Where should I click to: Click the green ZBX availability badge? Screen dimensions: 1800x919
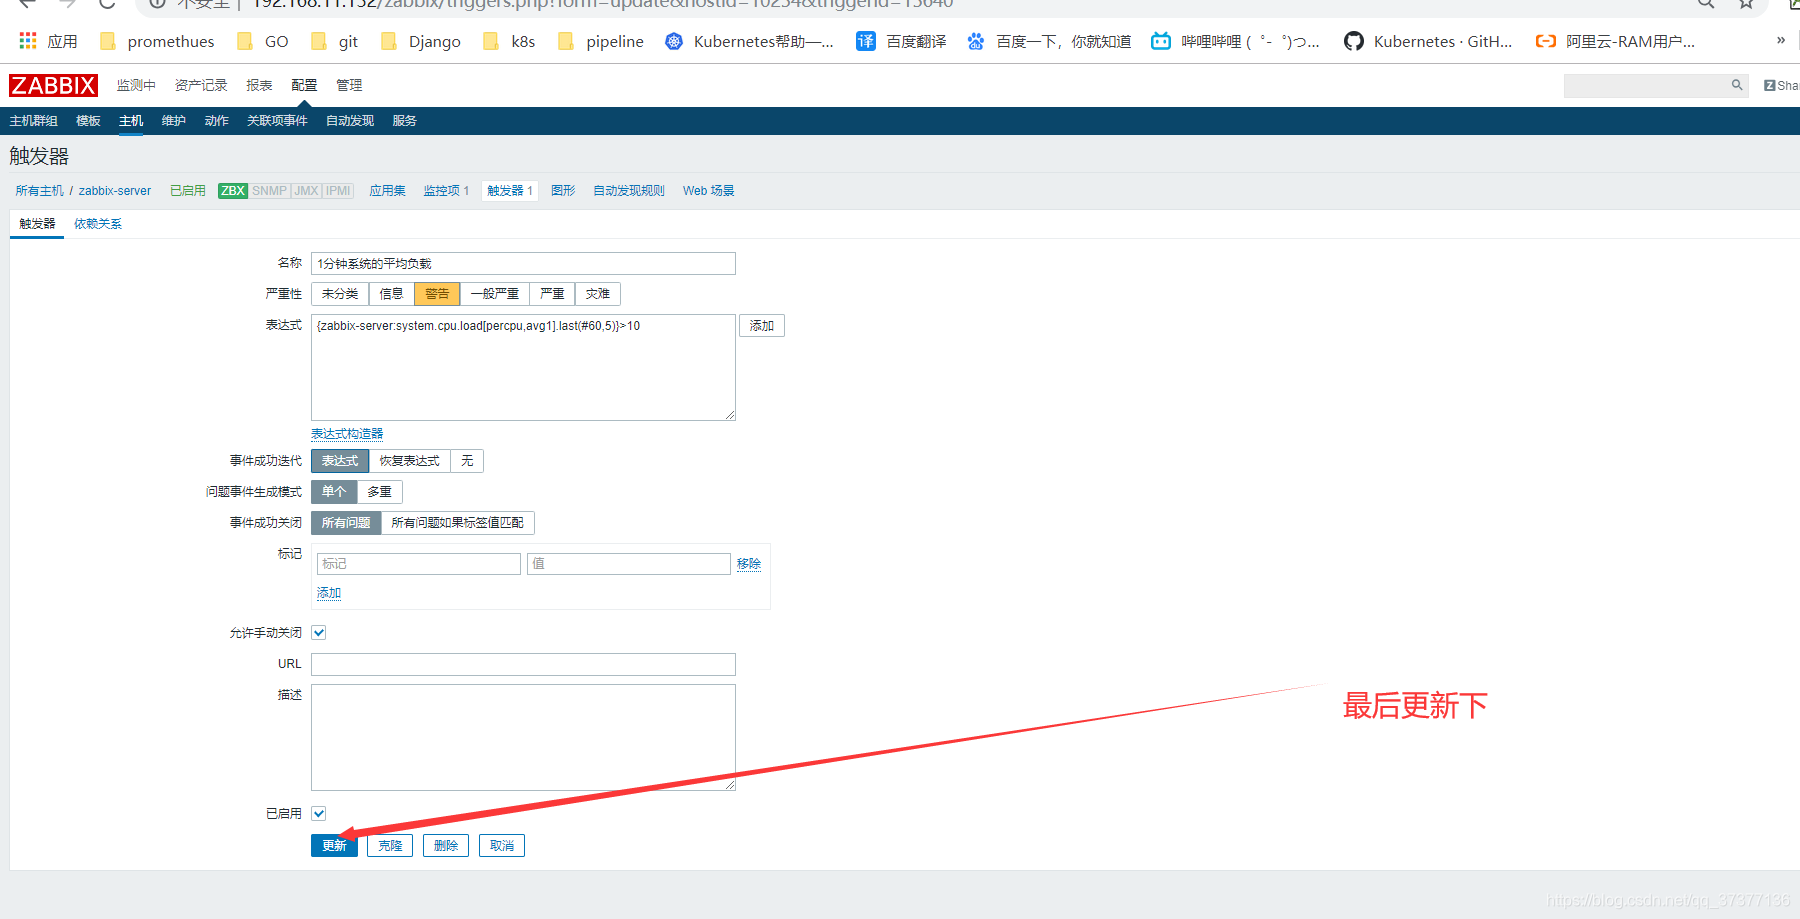[233, 191]
